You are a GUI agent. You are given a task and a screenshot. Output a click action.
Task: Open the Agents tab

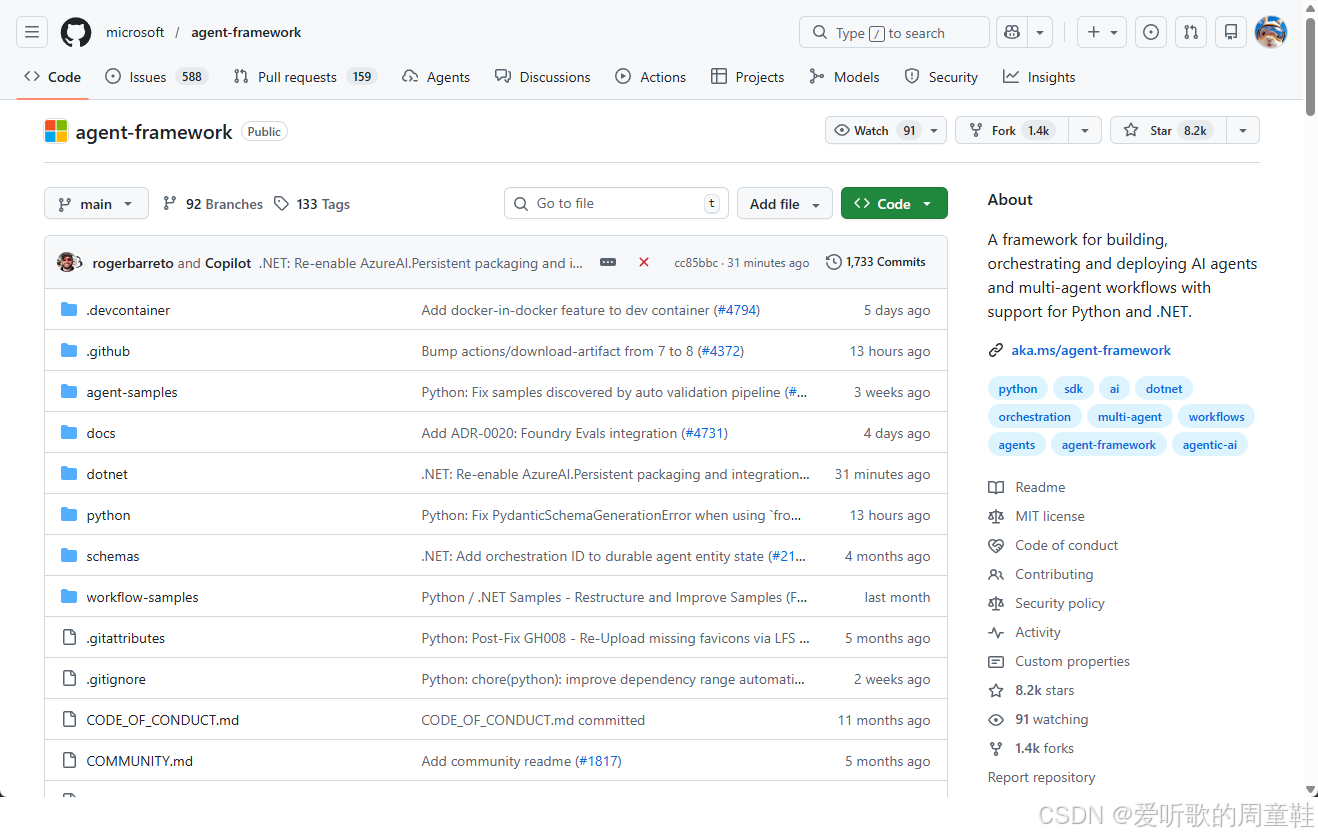click(x=436, y=77)
